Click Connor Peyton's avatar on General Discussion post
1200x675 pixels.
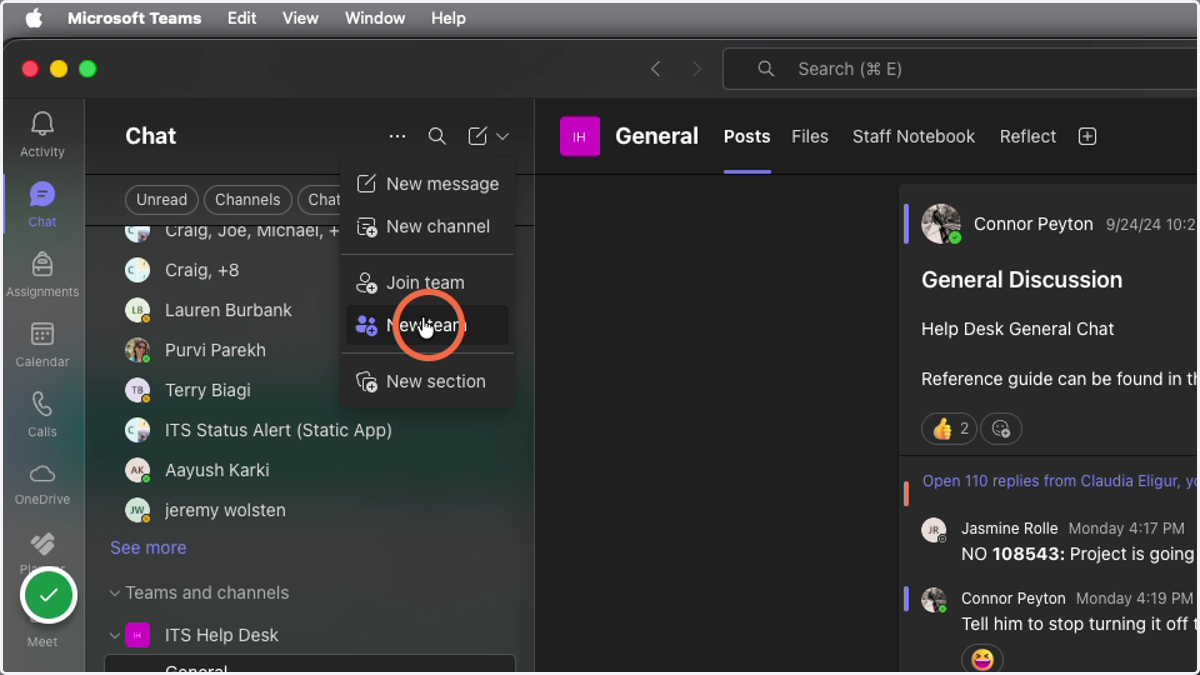point(941,224)
